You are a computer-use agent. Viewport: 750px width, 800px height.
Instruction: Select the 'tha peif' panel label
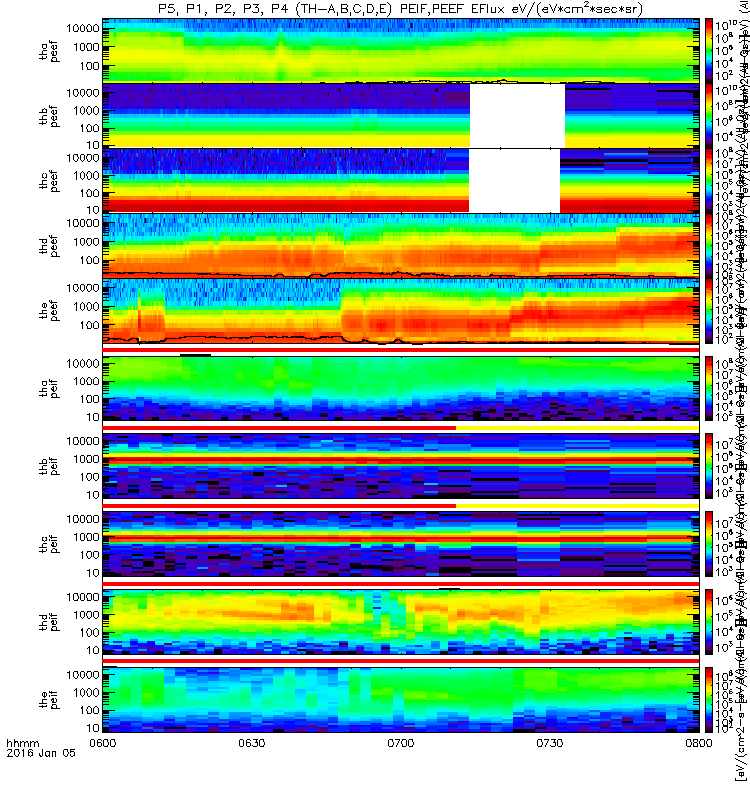pyautogui.click(x=49, y=388)
